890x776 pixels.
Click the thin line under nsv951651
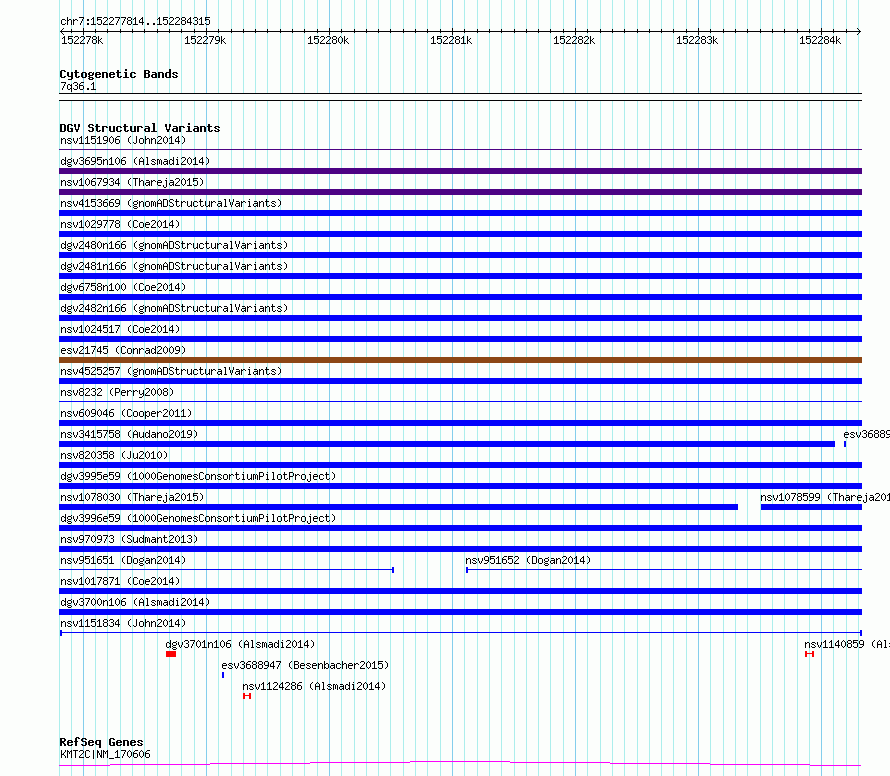click(226, 570)
